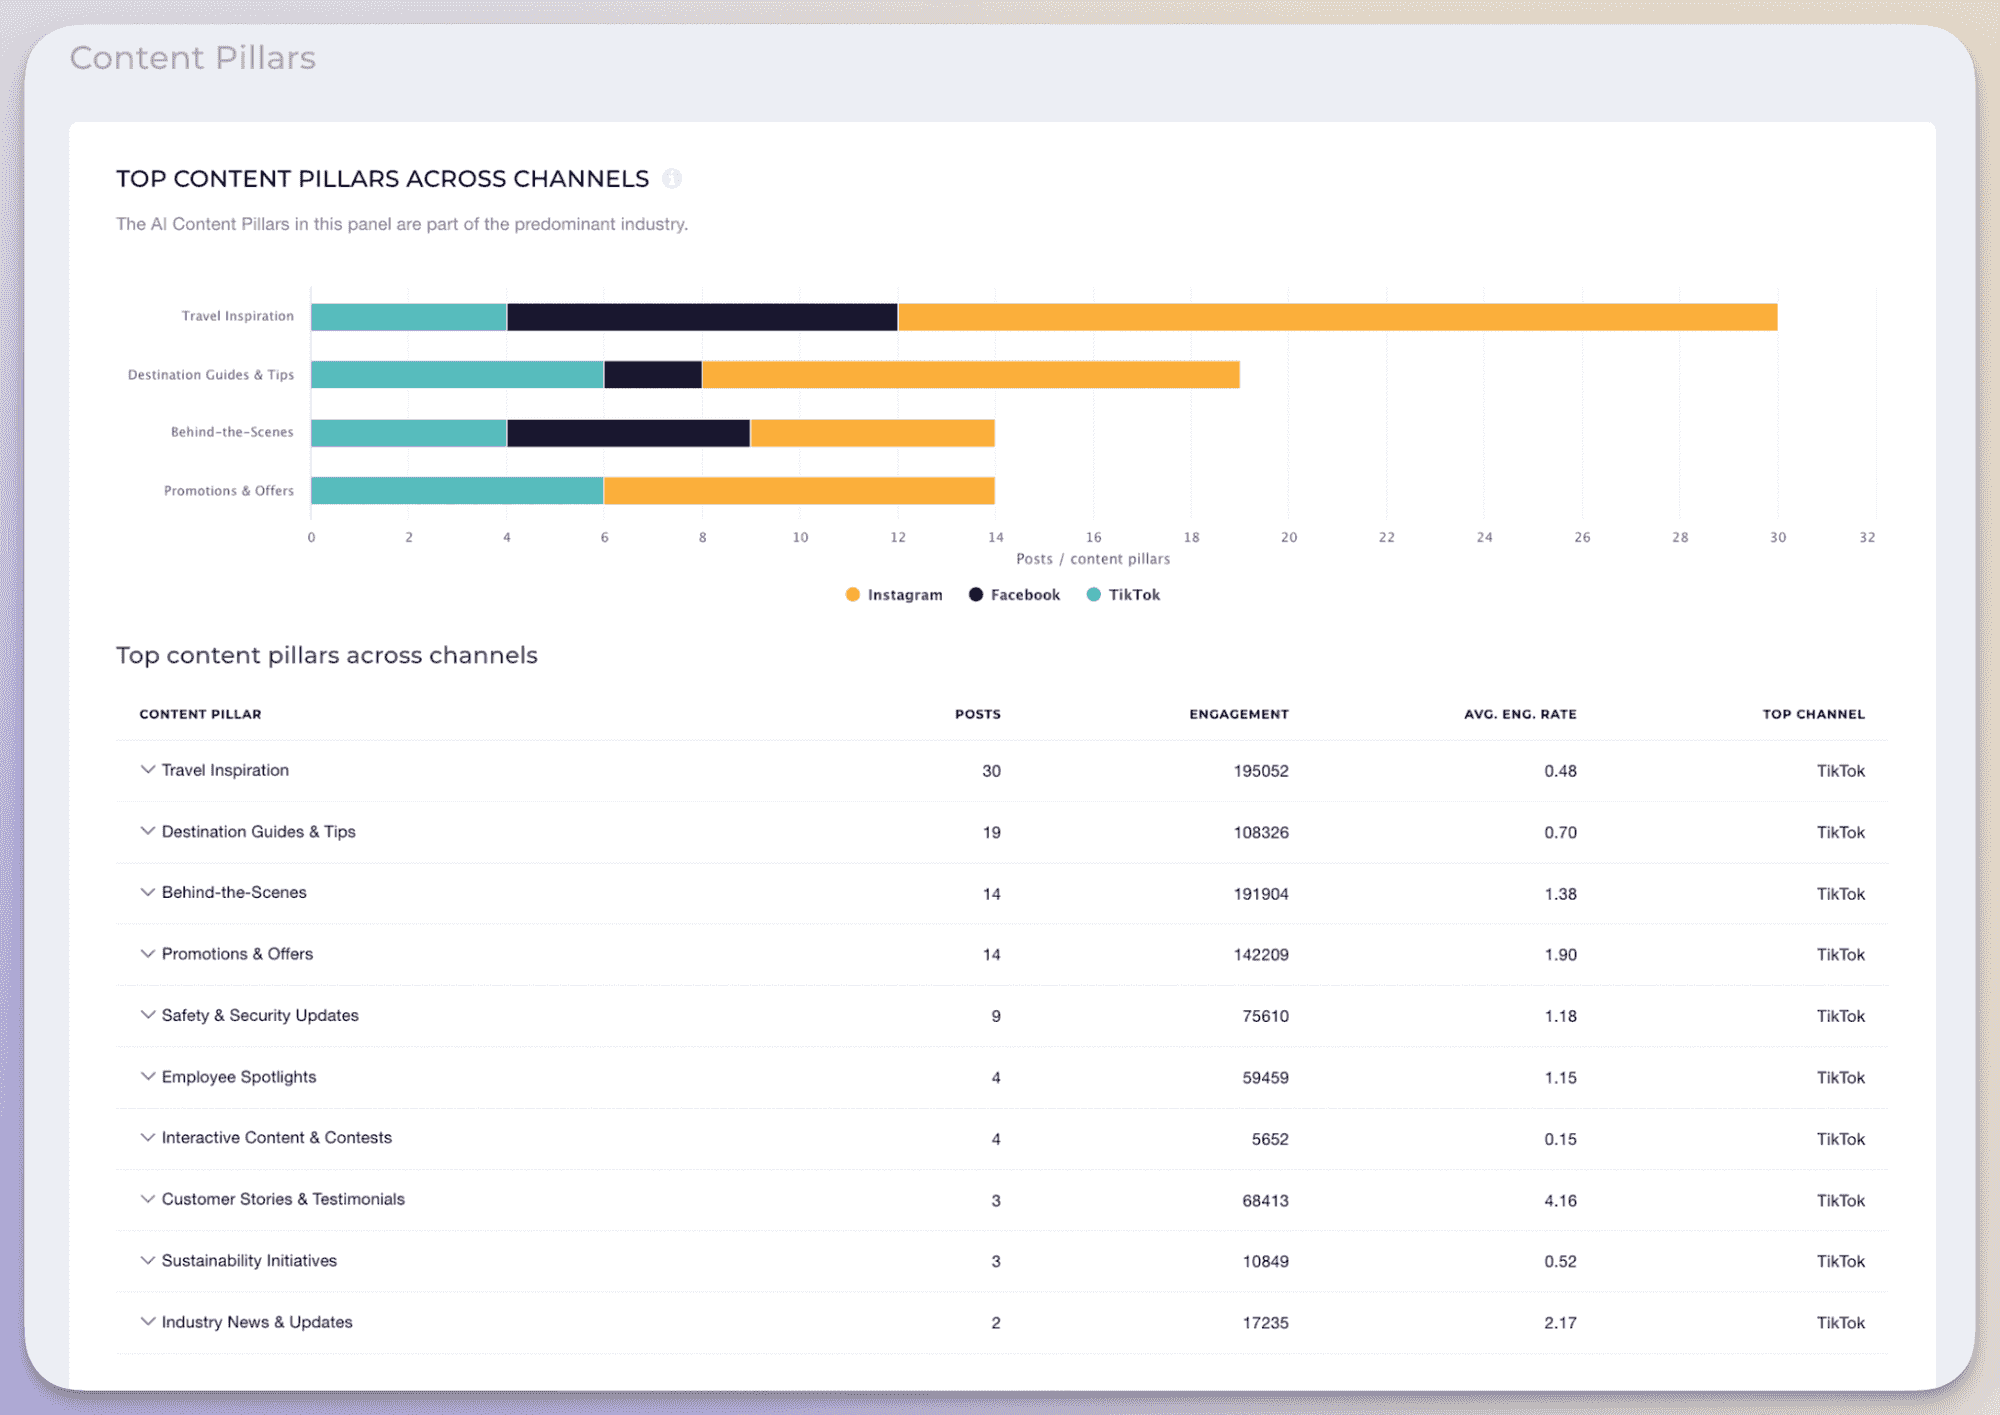
Task: Click the Instagram segment of the Promotions & Offers bar
Action: pyautogui.click(x=799, y=491)
